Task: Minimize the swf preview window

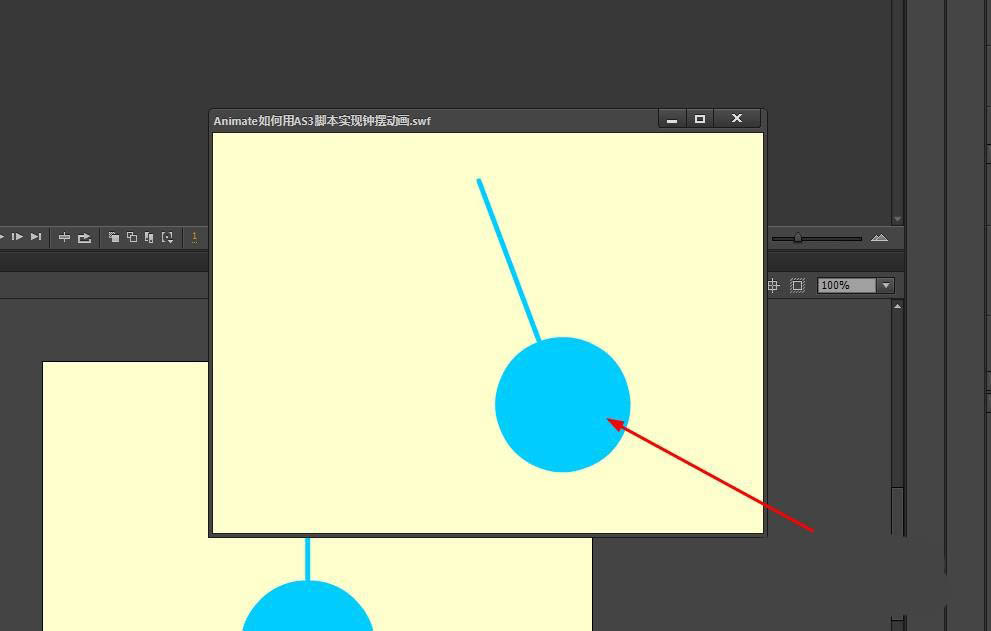Action: [672, 119]
